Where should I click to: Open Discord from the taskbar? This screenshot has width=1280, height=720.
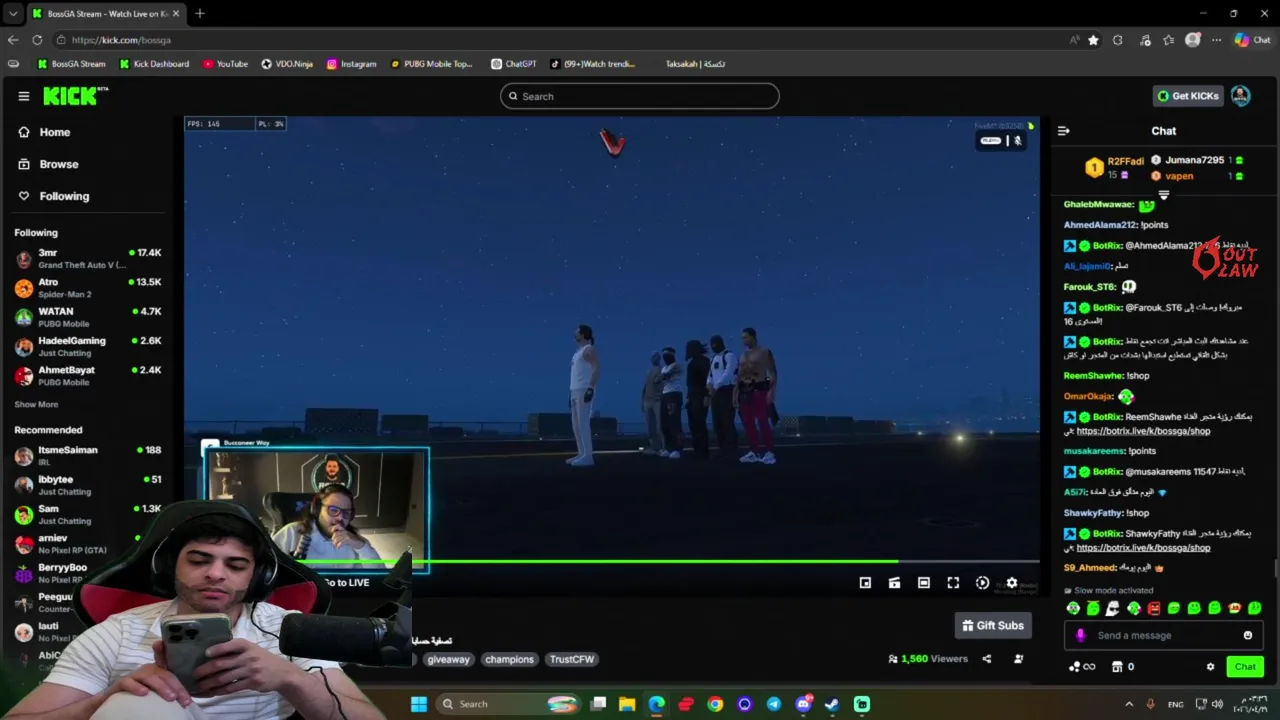coord(803,704)
